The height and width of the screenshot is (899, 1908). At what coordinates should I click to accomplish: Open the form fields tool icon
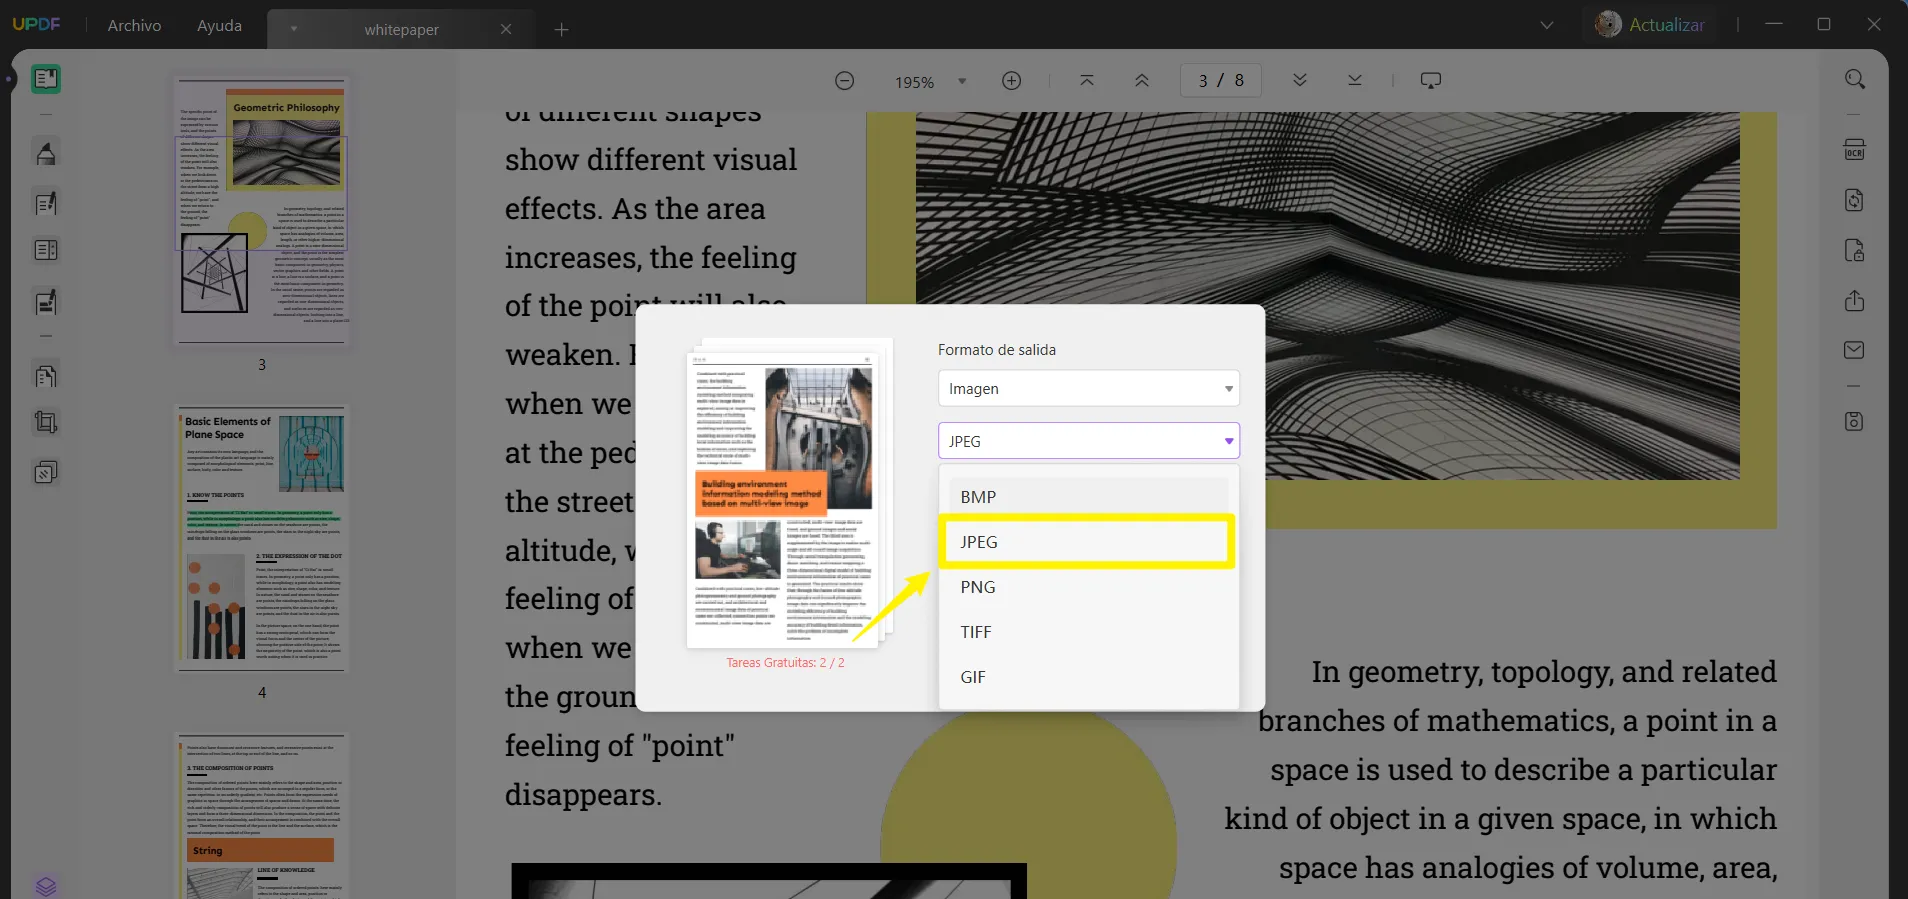(46, 250)
